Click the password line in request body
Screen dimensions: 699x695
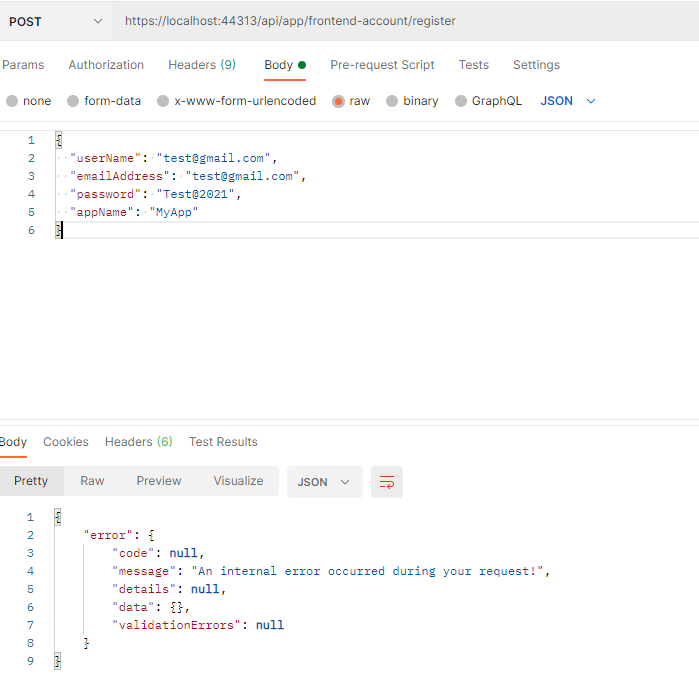pyautogui.click(x=156, y=194)
